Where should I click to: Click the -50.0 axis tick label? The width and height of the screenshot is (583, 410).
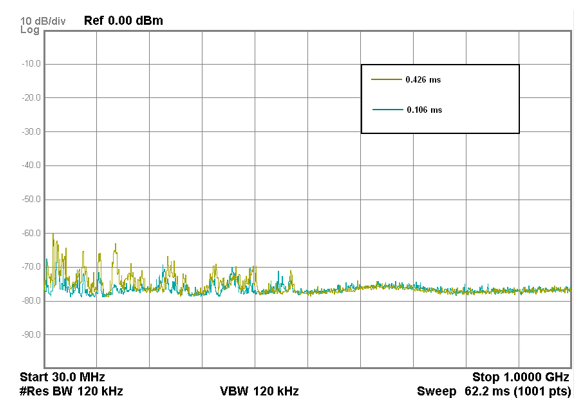click(x=31, y=199)
